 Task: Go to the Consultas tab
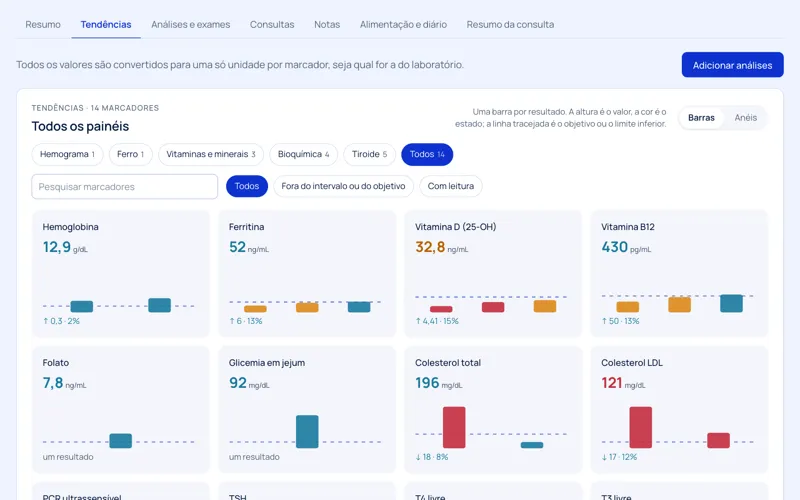click(x=272, y=24)
